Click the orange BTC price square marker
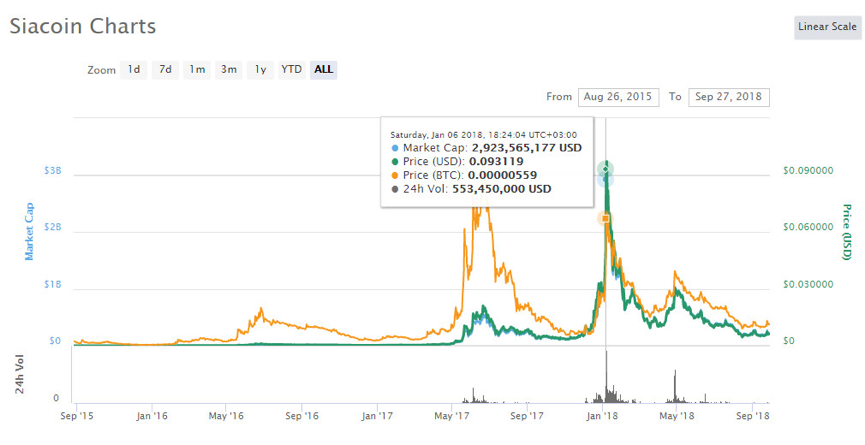 [605, 219]
